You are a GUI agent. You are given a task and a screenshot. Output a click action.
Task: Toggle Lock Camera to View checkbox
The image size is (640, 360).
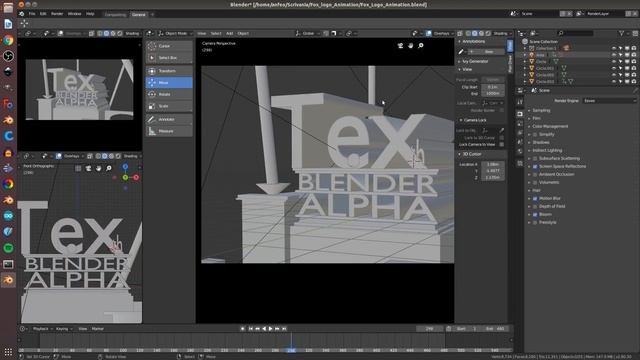(502, 144)
